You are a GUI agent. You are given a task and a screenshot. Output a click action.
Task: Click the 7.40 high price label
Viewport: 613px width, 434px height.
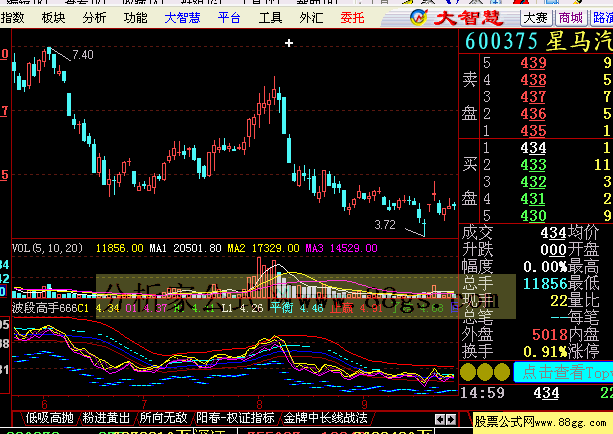pos(83,55)
